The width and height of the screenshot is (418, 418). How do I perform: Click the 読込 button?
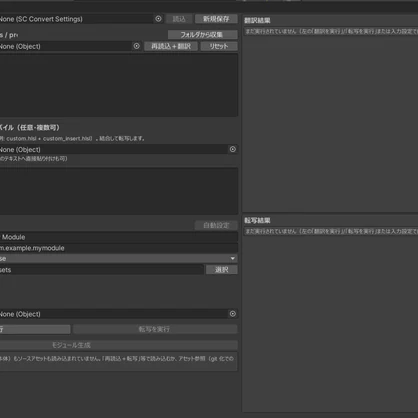coord(179,19)
